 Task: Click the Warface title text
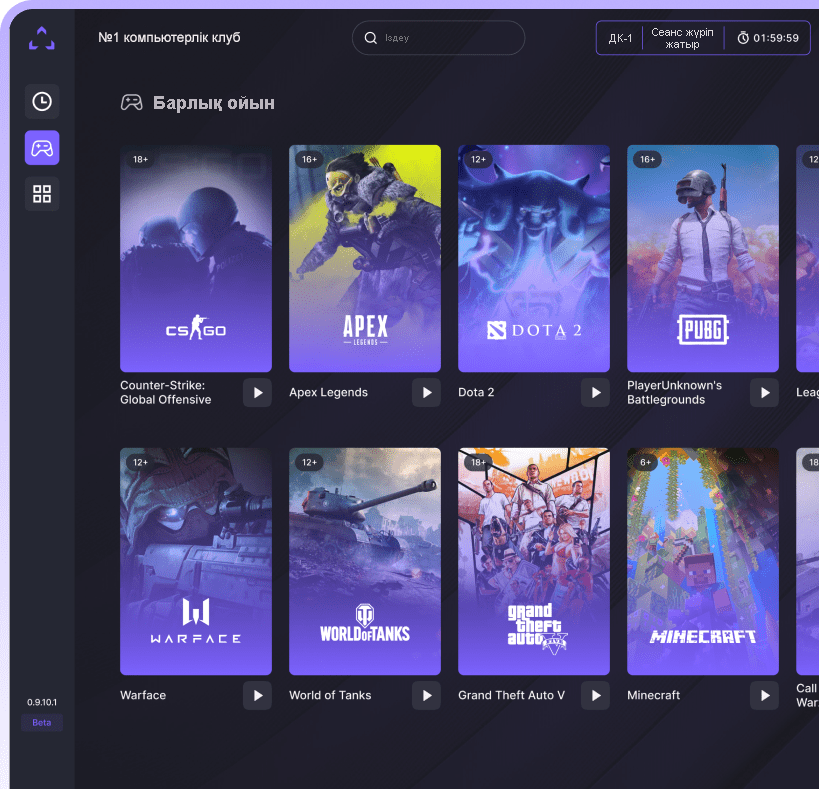coord(143,696)
